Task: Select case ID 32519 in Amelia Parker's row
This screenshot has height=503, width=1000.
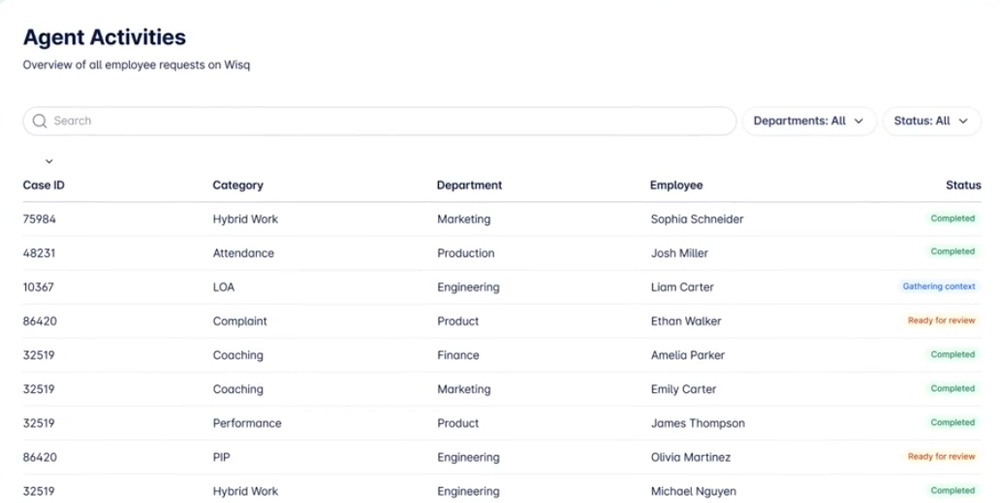Action: [39, 355]
